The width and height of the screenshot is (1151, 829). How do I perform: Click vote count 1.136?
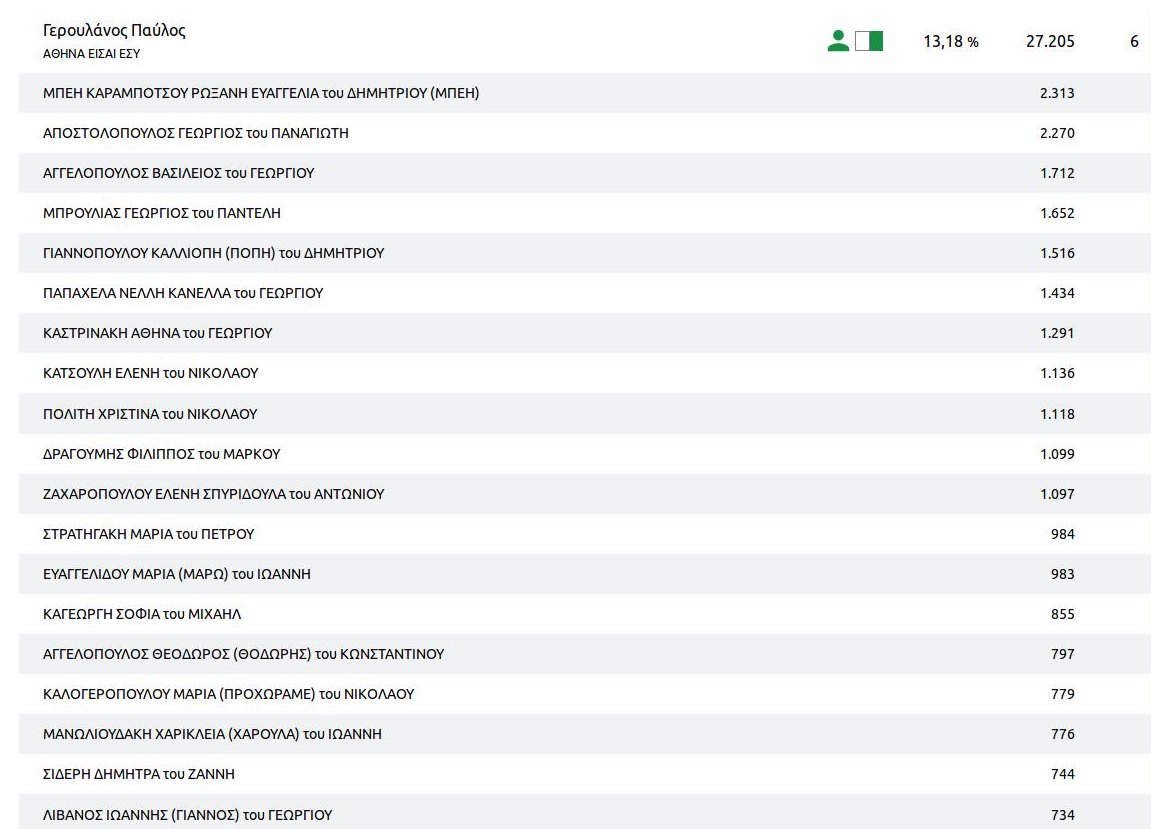click(1057, 373)
